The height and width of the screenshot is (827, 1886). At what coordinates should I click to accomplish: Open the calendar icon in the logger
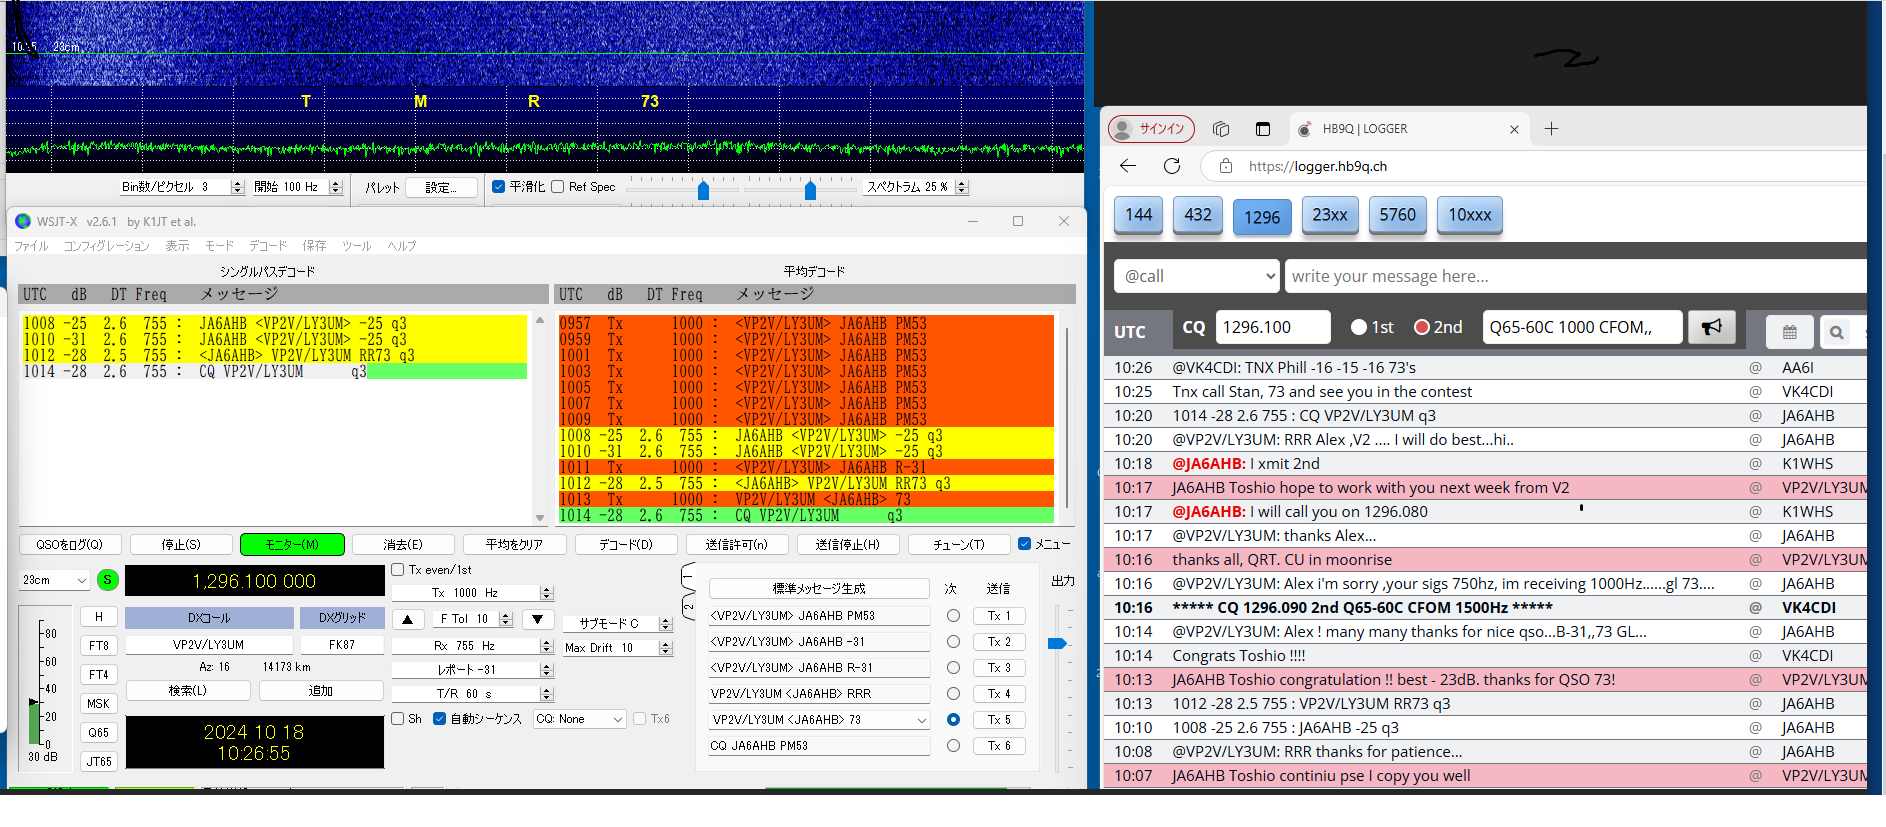1789,332
